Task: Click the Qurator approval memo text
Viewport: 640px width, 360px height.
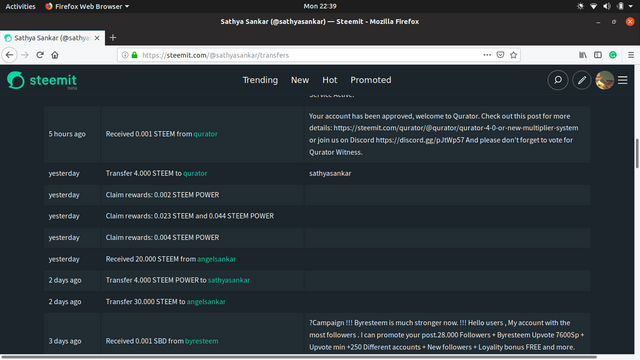Action: coord(443,134)
